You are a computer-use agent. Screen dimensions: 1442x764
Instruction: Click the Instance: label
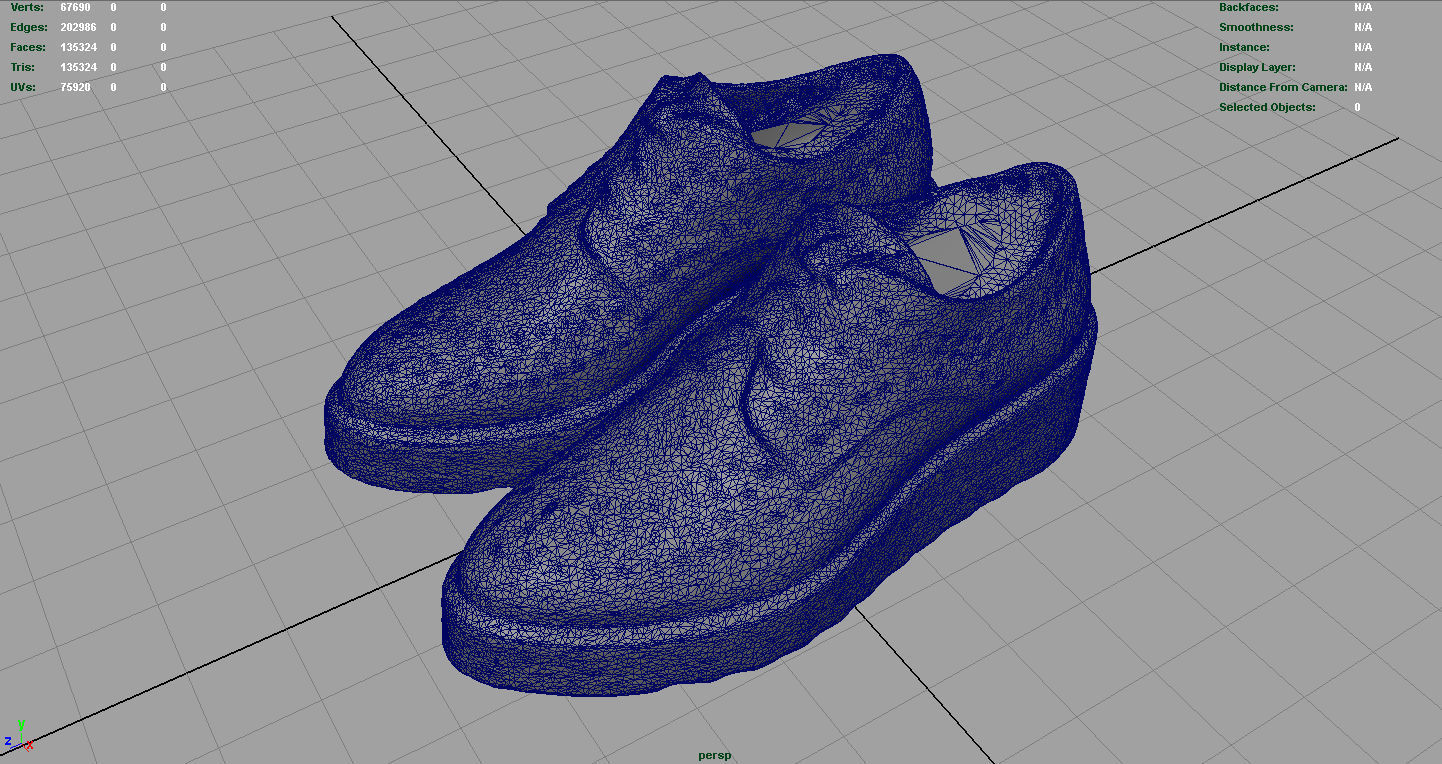1244,47
